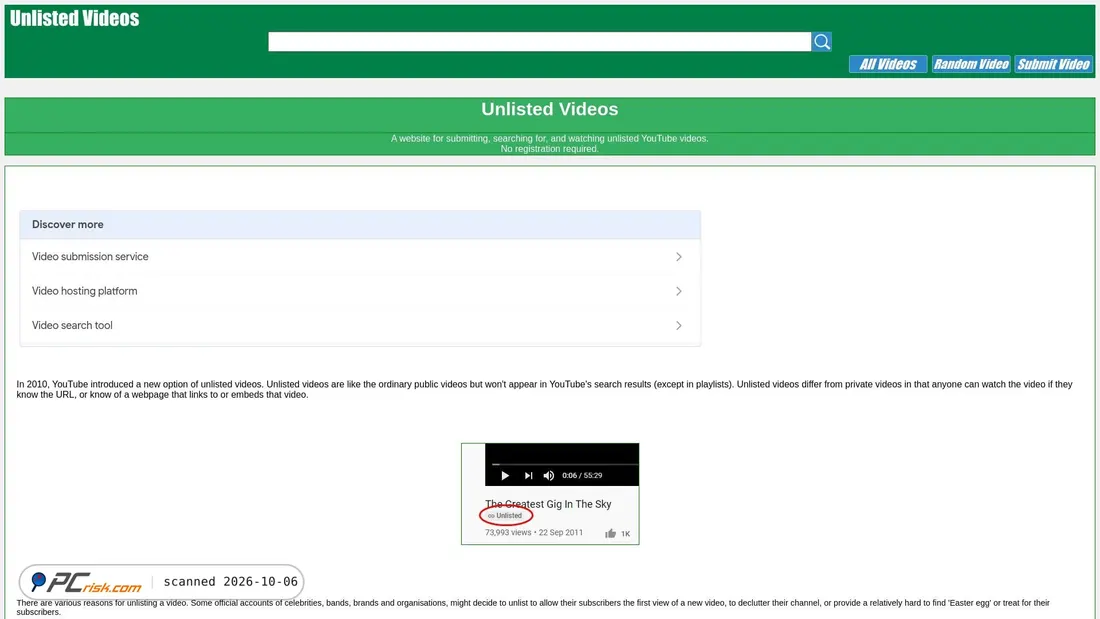Click the 73,993 views text

pyautogui.click(x=508, y=533)
